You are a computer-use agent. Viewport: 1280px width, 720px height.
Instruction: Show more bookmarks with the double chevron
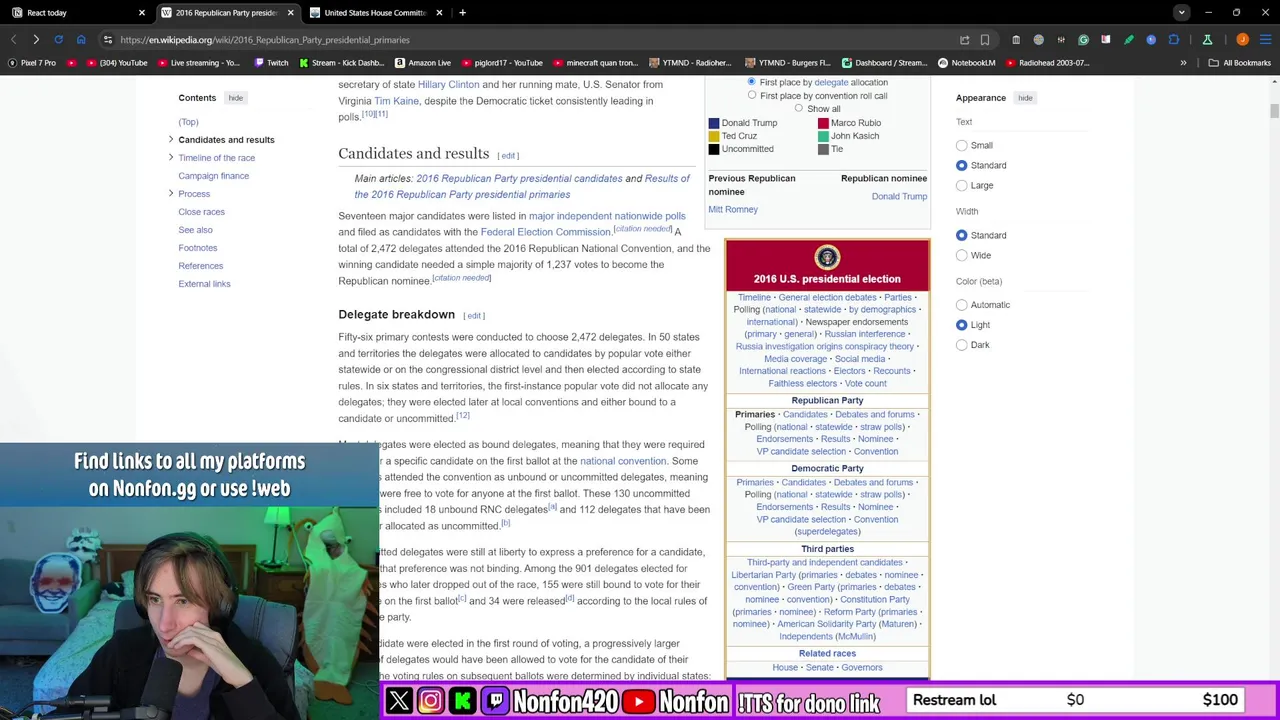click(x=1183, y=63)
